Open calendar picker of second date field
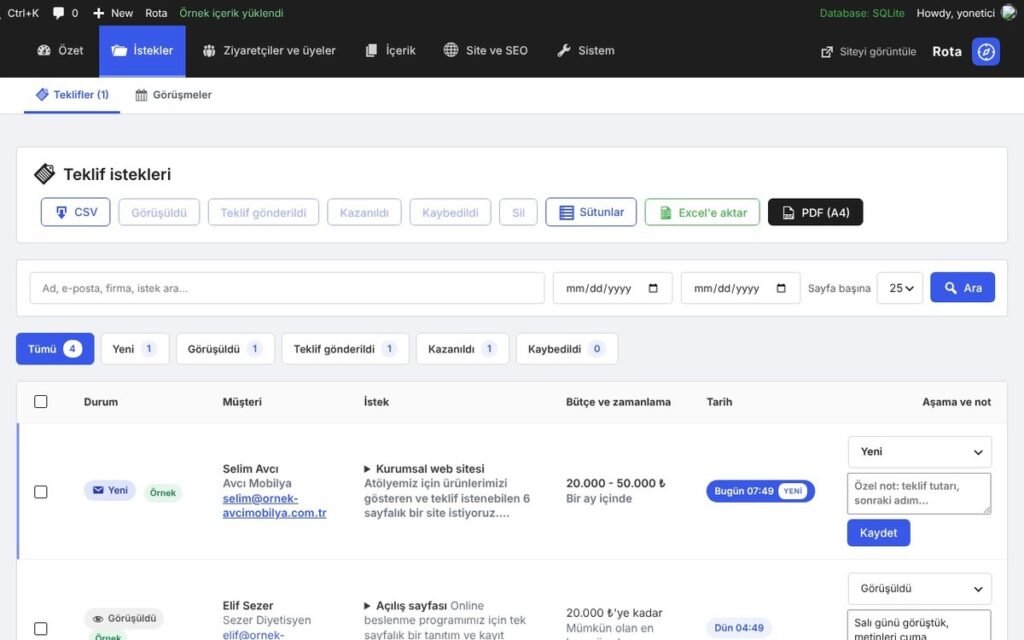This screenshot has height=640, width=1024. tap(781, 288)
